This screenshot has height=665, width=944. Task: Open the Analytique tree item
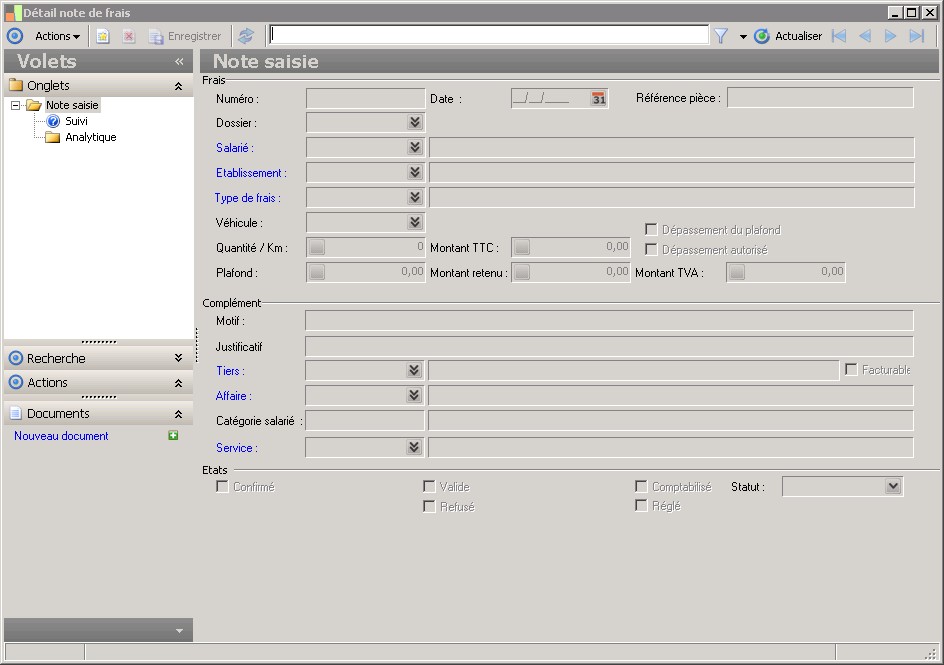pyautogui.click(x=90, y=137)
